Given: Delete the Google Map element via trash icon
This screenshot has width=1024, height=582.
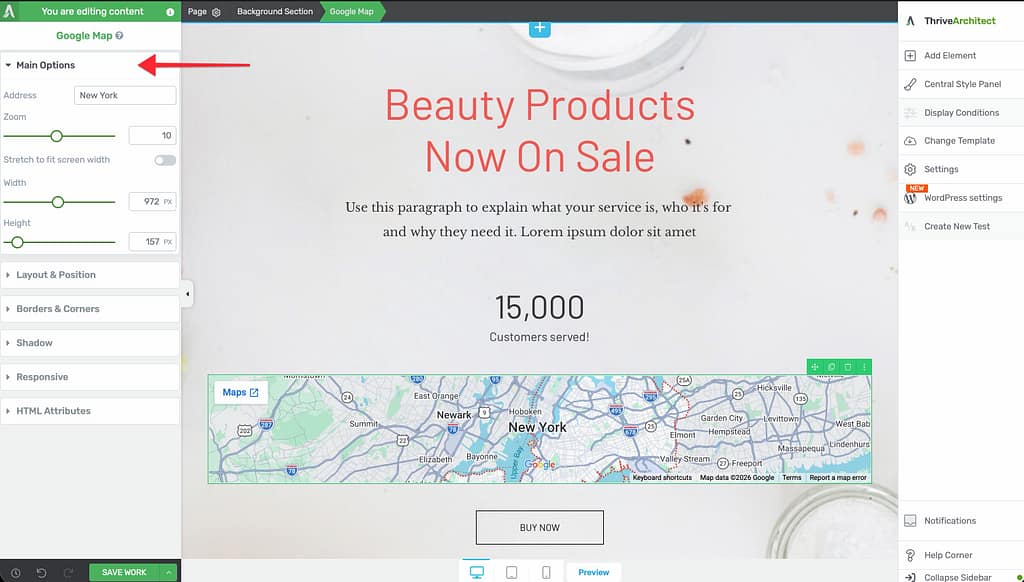Looking at the screenshot, I should point(848,367).
